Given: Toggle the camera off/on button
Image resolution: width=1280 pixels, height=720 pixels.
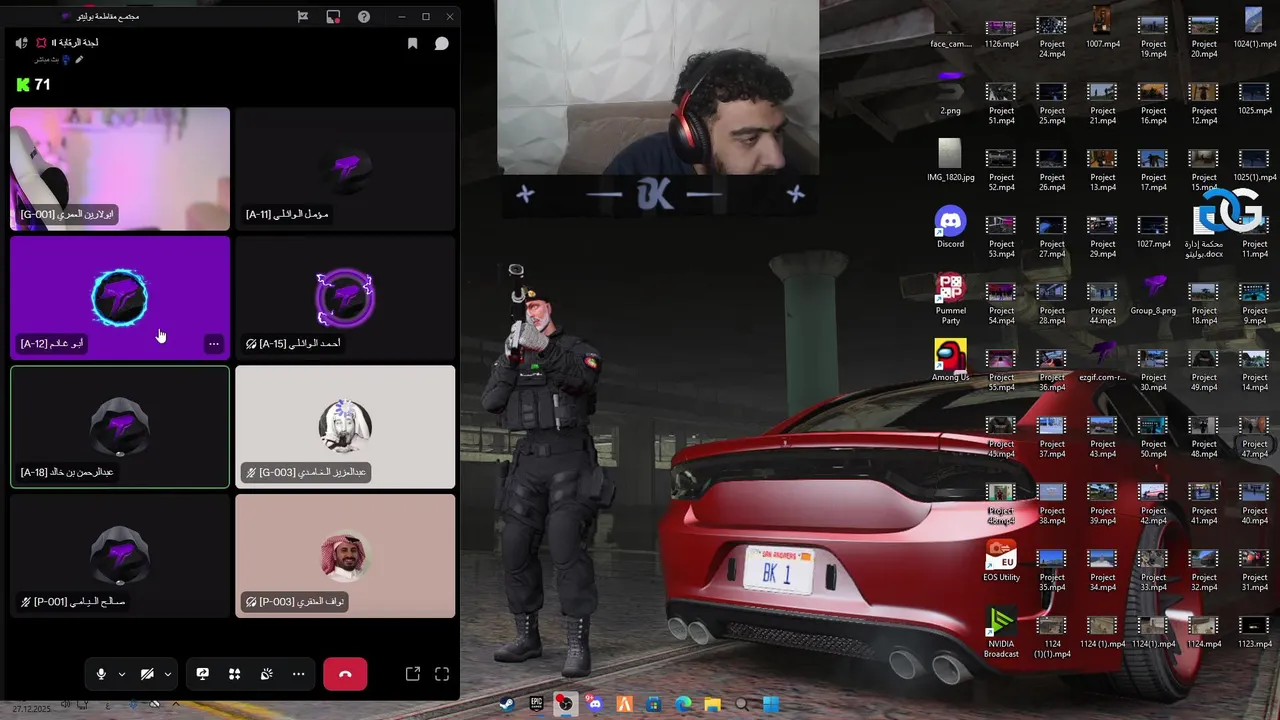Looking at the screenshot, I should point(147,674).
